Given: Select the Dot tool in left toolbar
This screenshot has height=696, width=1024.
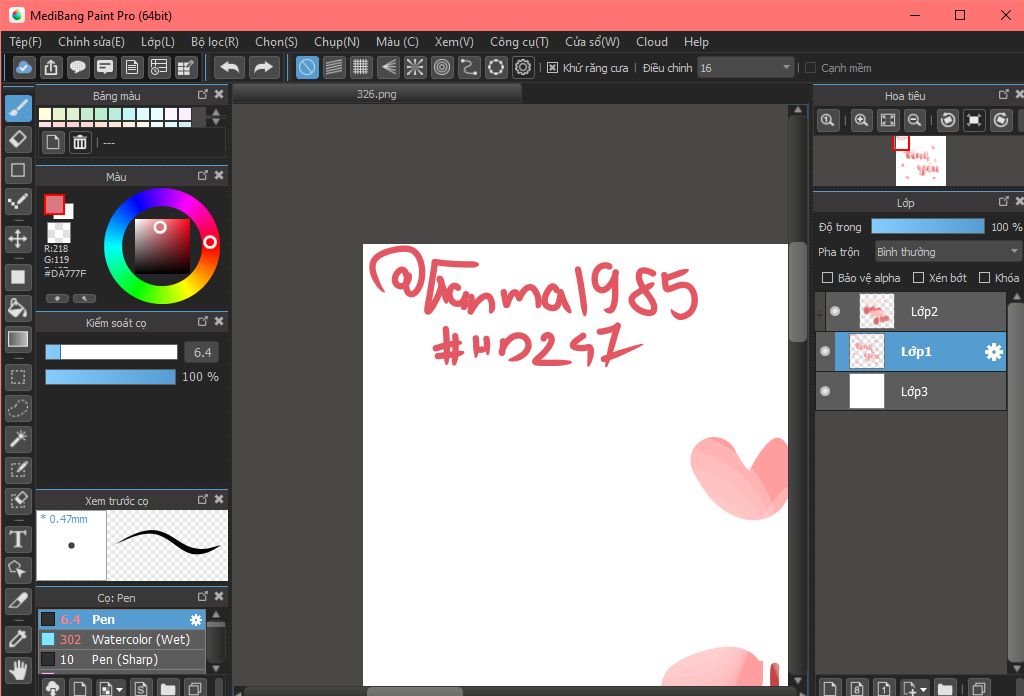Looking at the screenshot, I should tap(18, 201).
